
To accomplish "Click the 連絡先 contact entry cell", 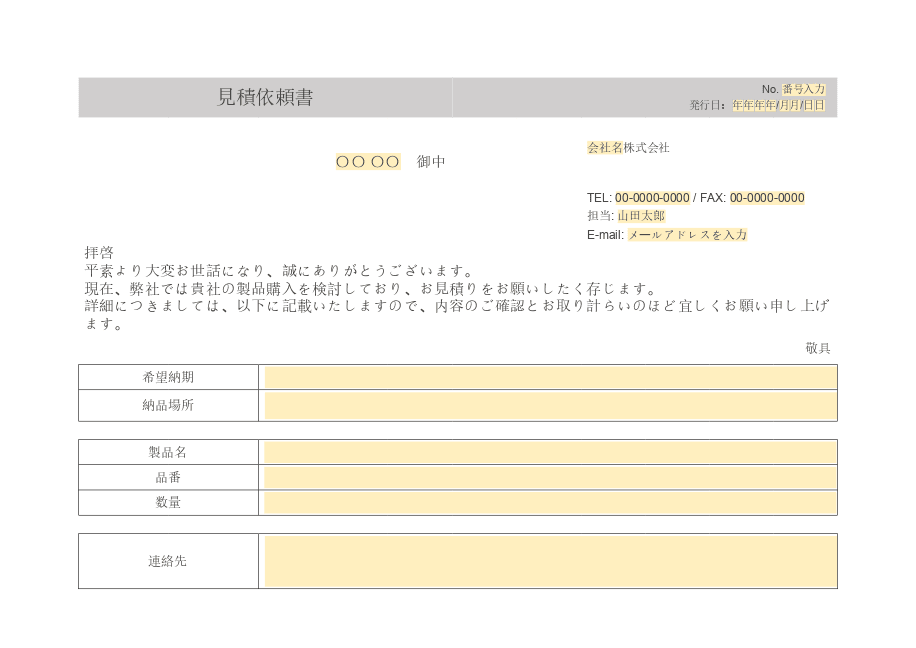I will tap(548, 561).
